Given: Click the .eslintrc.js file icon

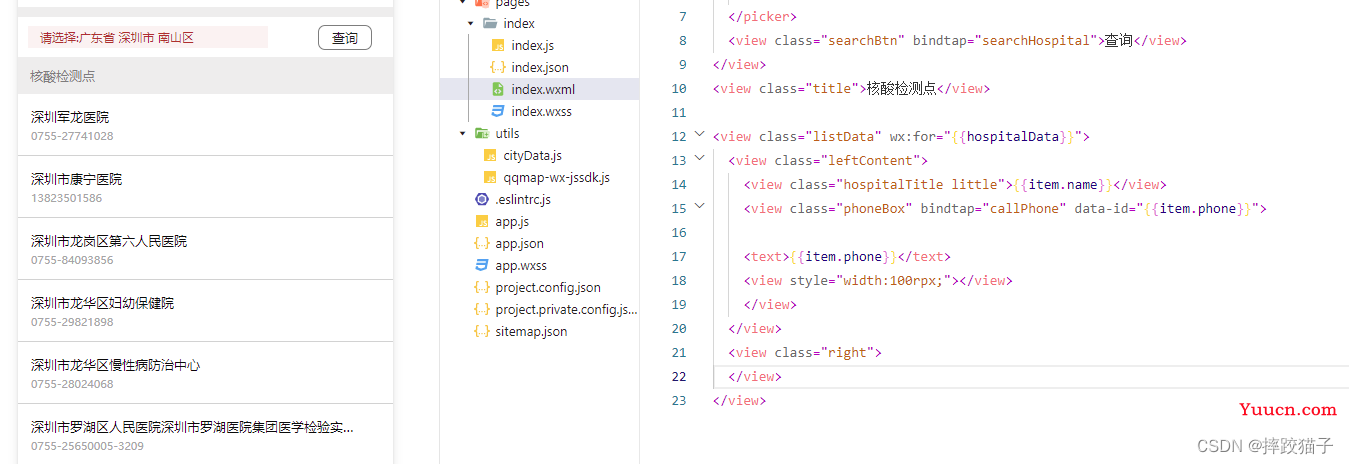Looking at the screenshot, I should (482, 199).
